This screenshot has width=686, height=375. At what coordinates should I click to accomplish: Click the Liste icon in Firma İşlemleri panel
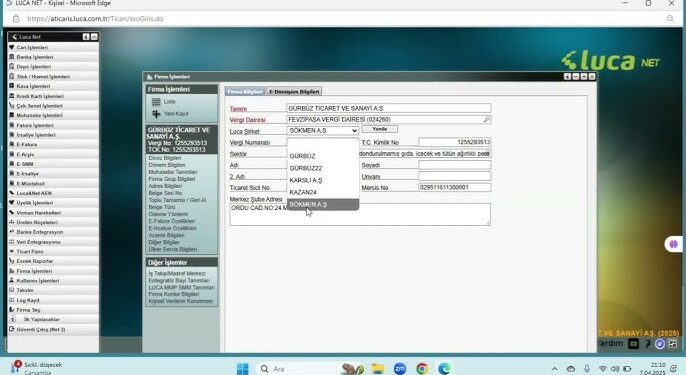(156, 102)
